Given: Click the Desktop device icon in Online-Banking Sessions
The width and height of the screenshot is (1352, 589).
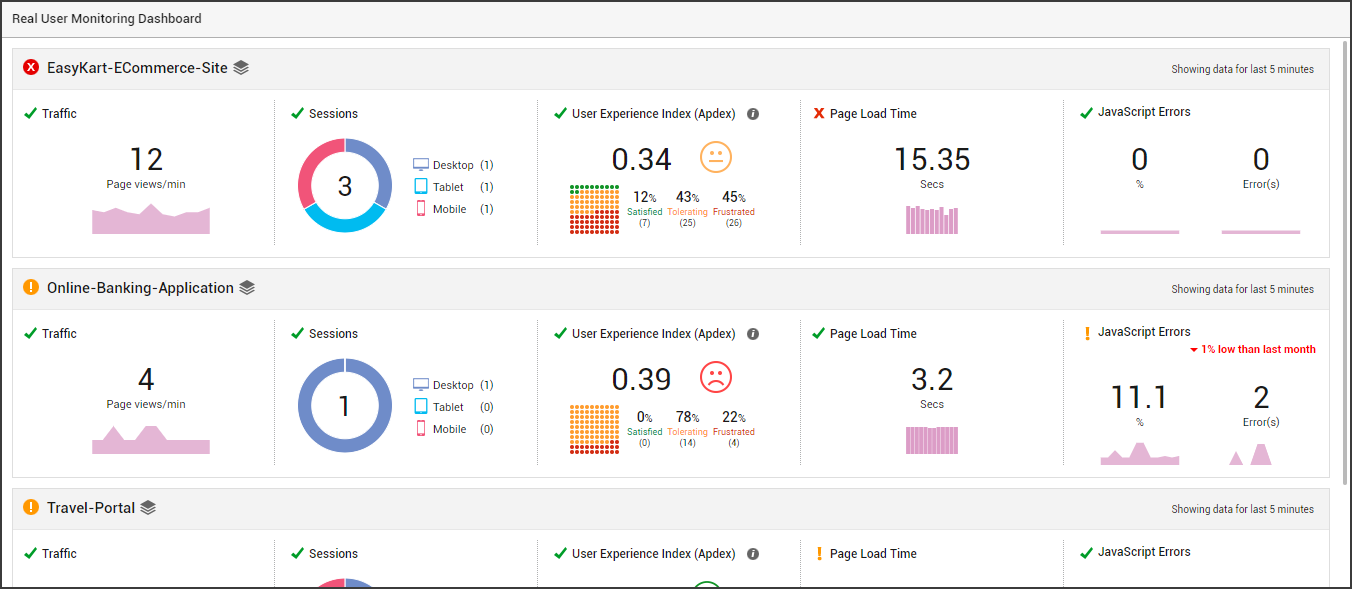Looking at the screenshot, I should 421,385.
